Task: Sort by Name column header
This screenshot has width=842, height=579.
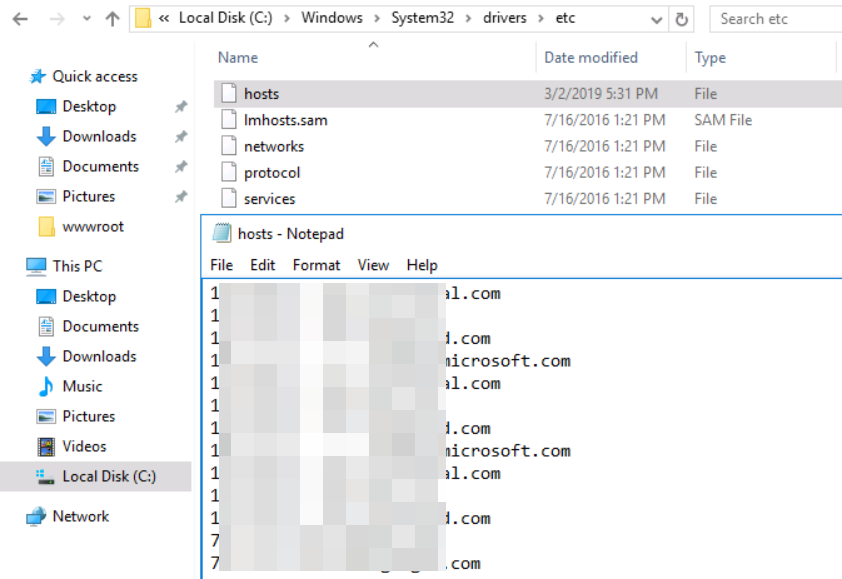Action: click(238, 57)
